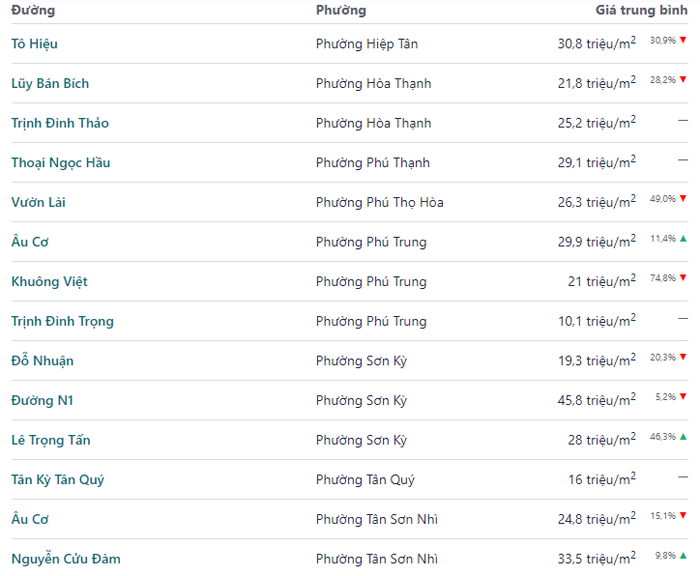
Task: Open the Khuông Việt street link
Action: [x=49, y=282]
